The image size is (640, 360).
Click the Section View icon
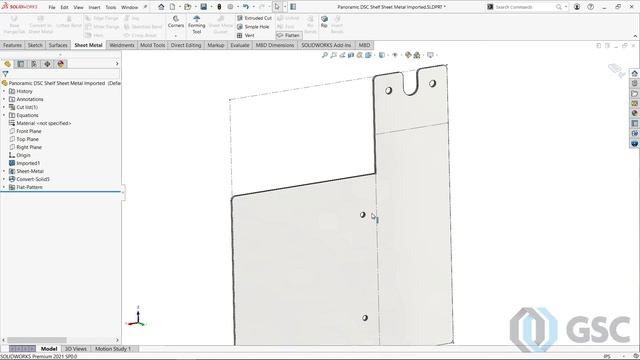pyautogui.click(x=351, y=55)
